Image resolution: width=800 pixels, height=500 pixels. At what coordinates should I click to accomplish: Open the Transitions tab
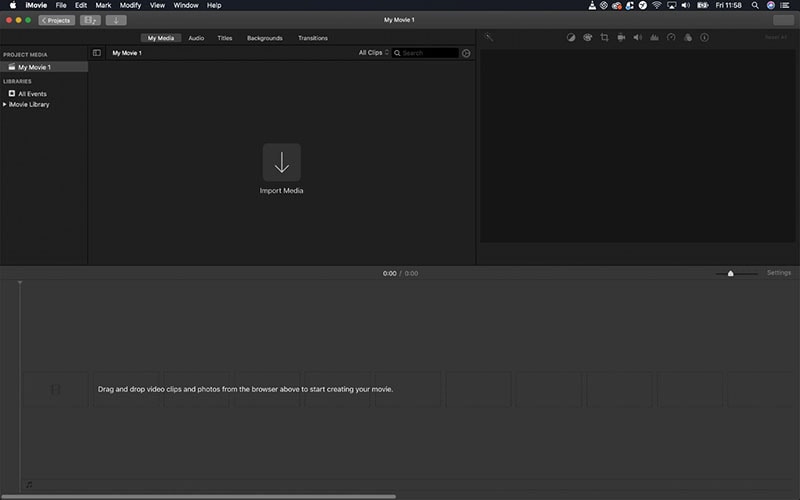pyautogui.click(x=313, y=38)
